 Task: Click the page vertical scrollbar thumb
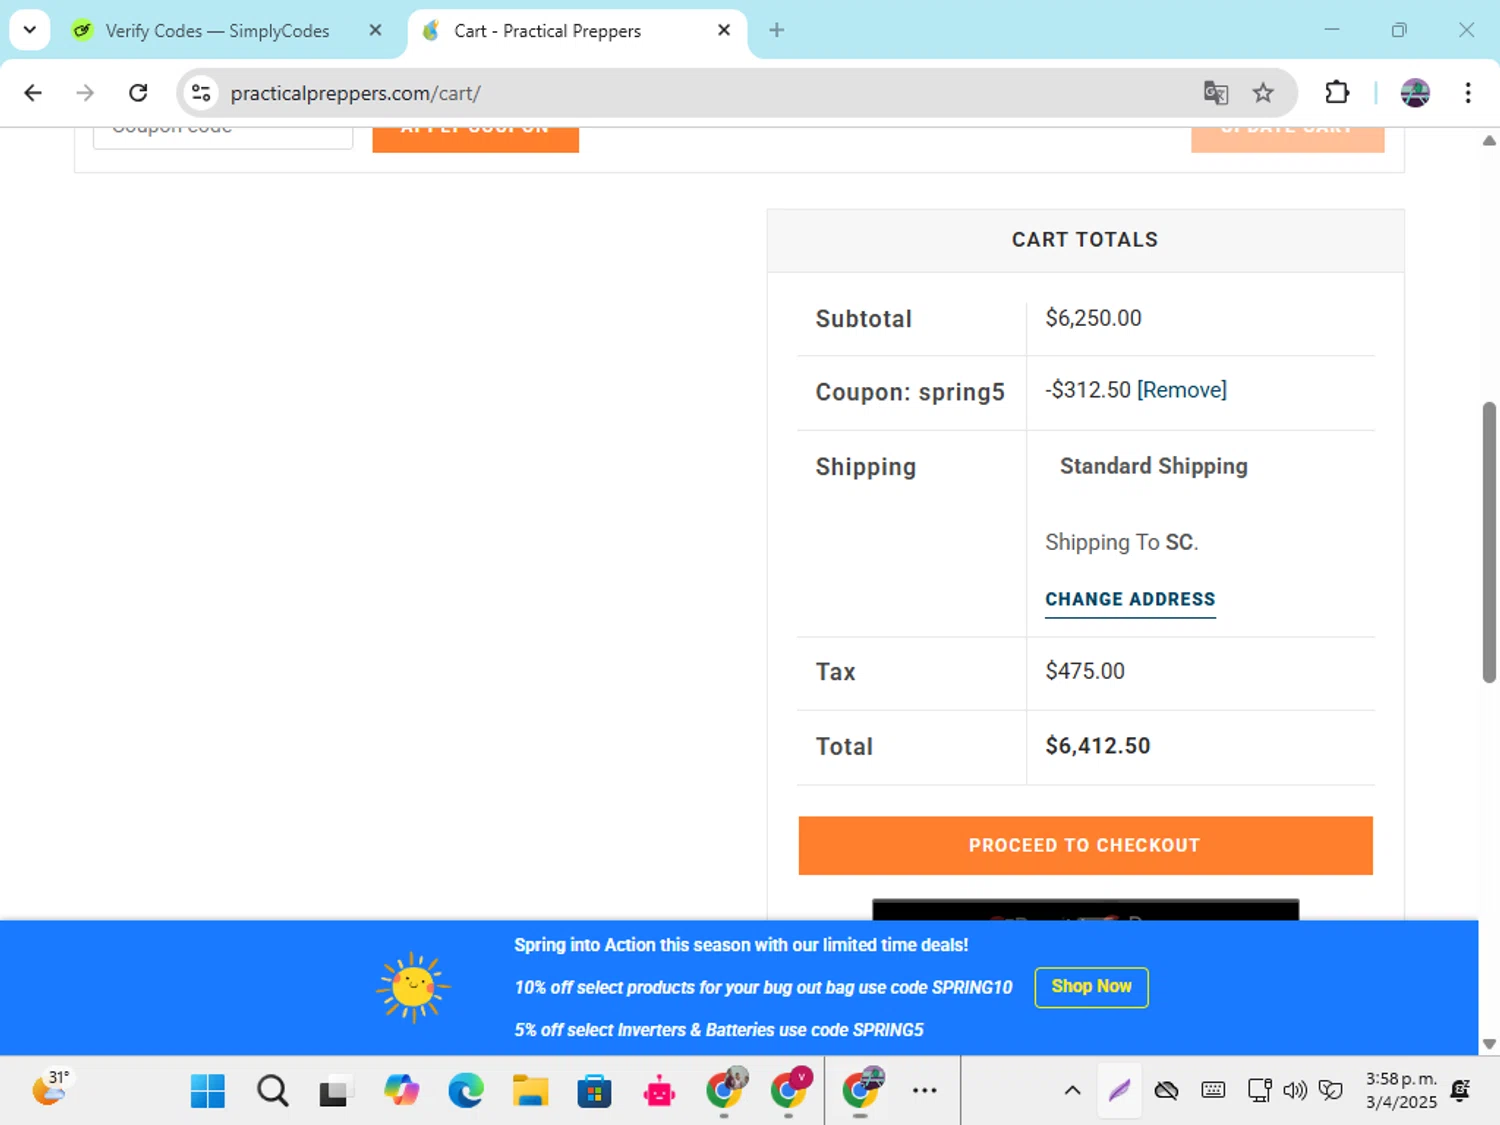[x=1489, y=542]
